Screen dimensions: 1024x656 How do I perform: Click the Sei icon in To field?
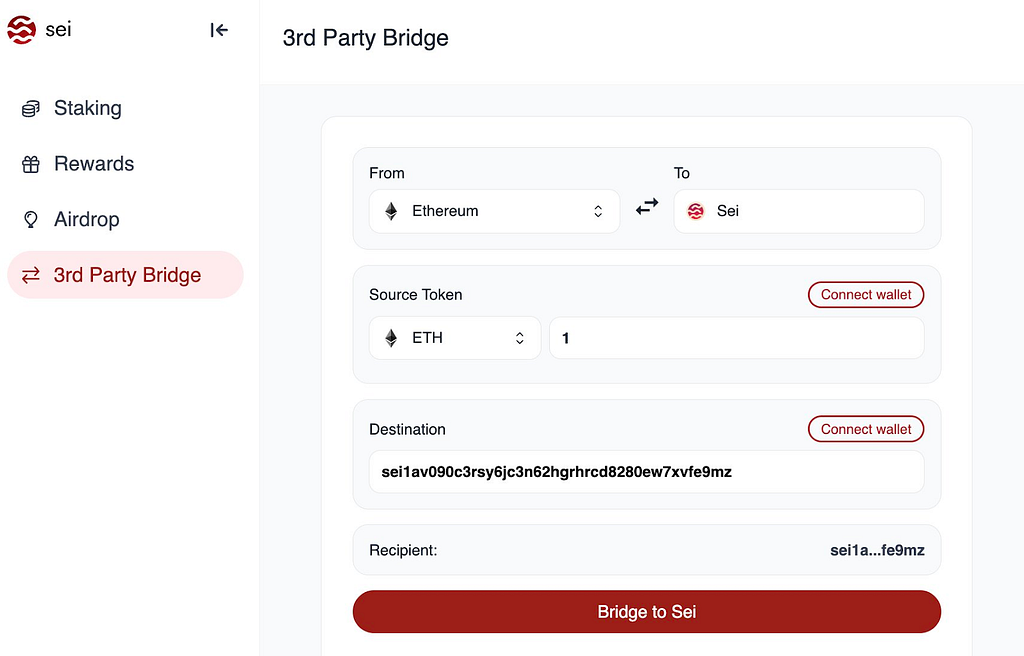[696, 211]
